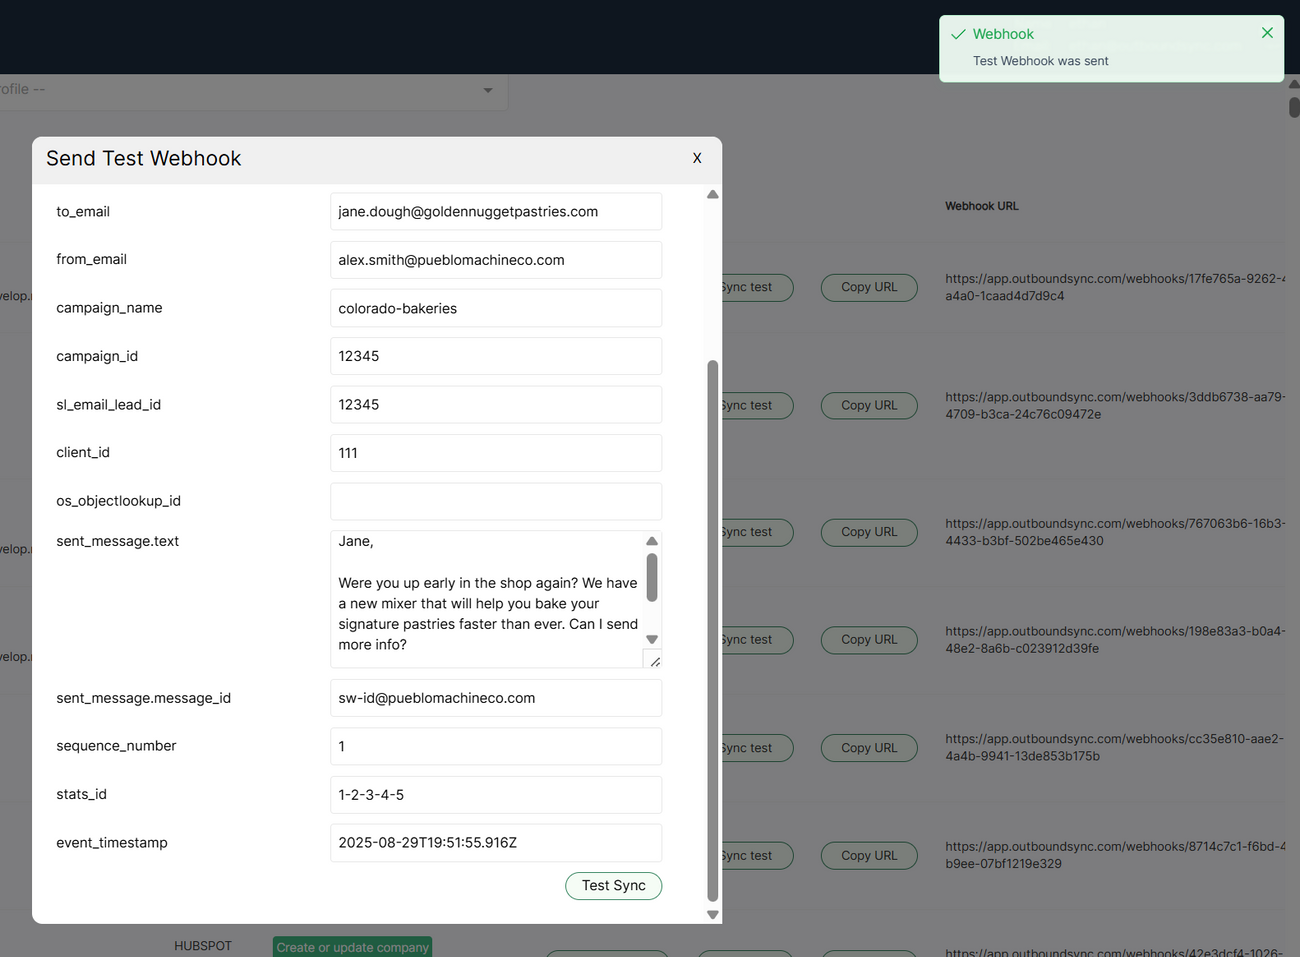This screenshot has width=1300, height=957.
Task: Click Copy URL for the webhook ending in d7d9c4
Action: [x=868, y=287]
